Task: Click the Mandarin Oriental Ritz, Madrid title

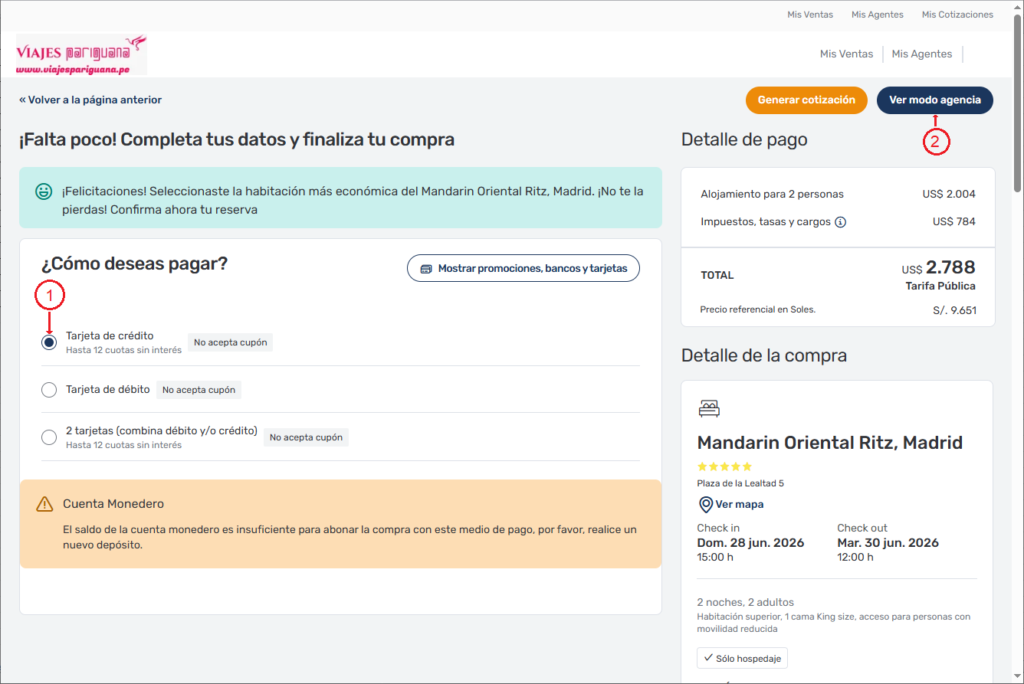Action: tap(829, 443)
